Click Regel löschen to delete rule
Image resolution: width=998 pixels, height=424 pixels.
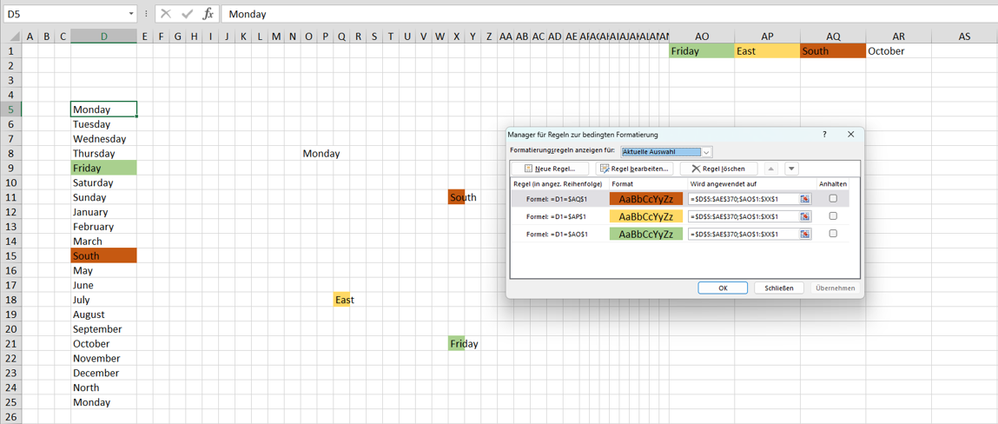coord(719,169)
